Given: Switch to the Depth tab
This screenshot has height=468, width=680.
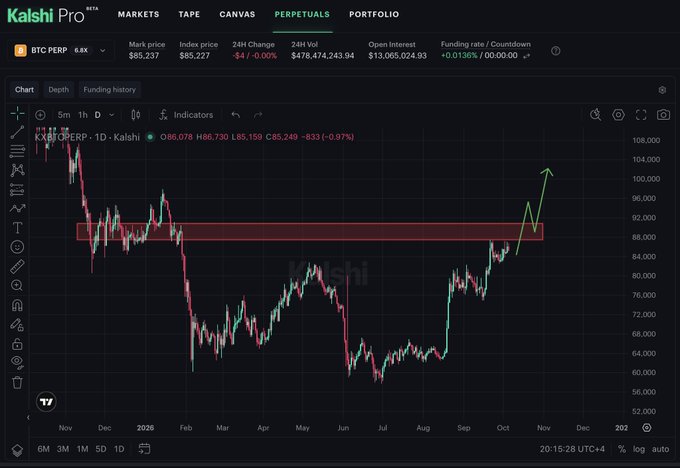Looking at the screenshot, I should coord(59,89).
